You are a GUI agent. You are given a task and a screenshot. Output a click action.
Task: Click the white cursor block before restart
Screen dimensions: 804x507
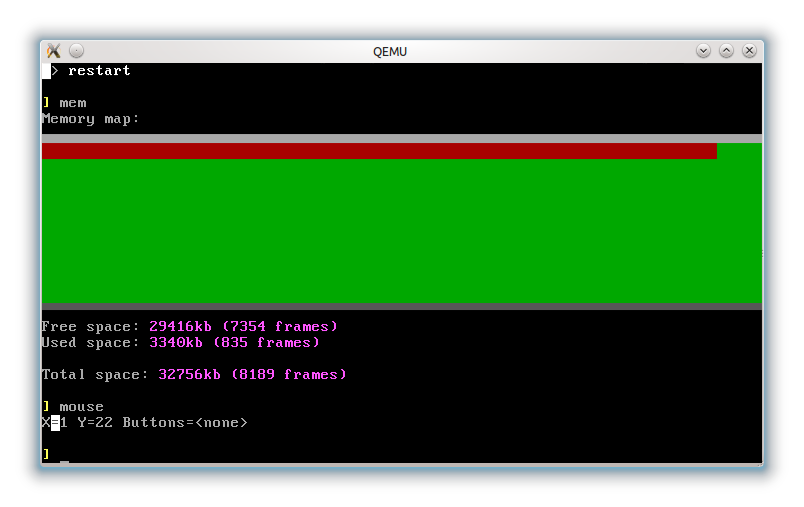point(46,71)
